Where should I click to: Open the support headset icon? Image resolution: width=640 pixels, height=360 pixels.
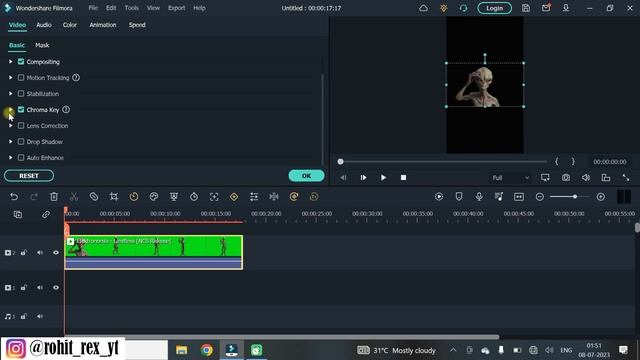(463, 8)
